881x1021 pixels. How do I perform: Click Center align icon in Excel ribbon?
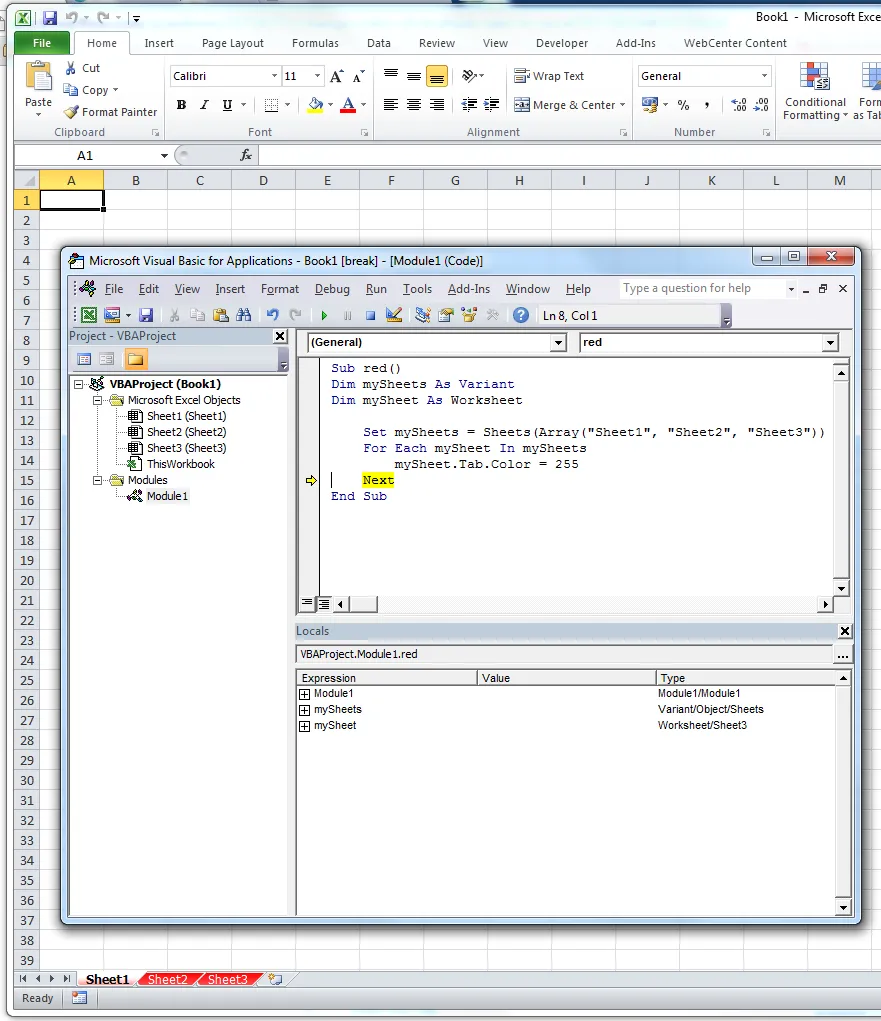point(413,105)
